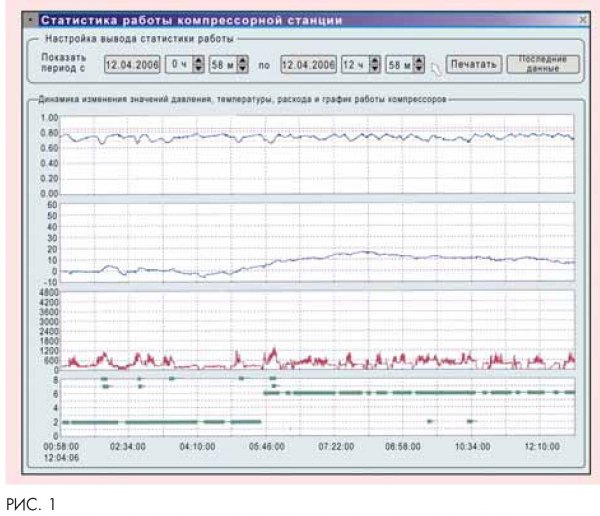Screen dimensions: 600x516
Task: Adjust the start hour spinner arrows
Action: (198, 63)
